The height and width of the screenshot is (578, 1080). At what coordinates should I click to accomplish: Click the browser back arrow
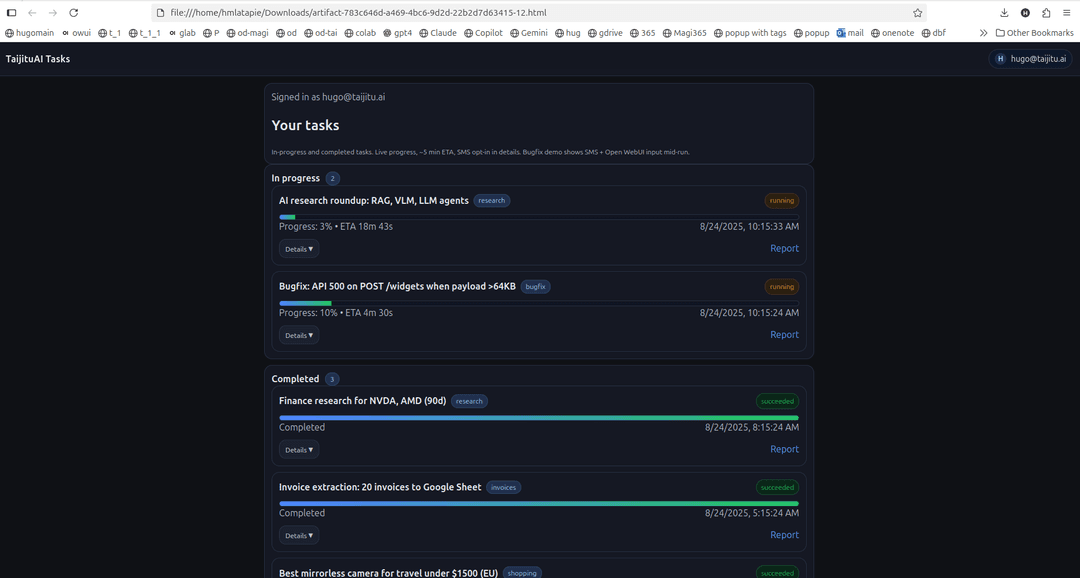click(x=32, y=13)
